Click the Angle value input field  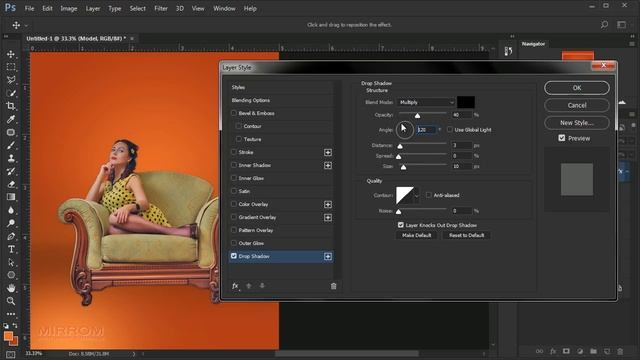click(427, 130)
